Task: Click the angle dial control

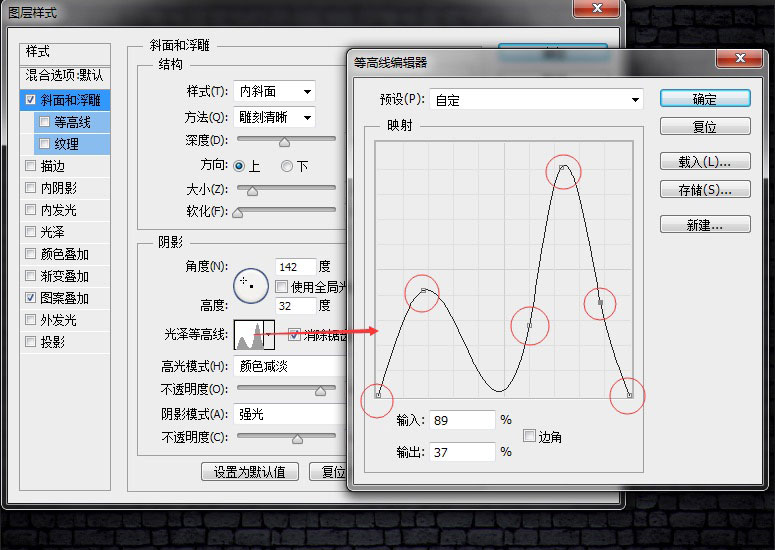Action: pyautogui.click(x=251, y=286)
